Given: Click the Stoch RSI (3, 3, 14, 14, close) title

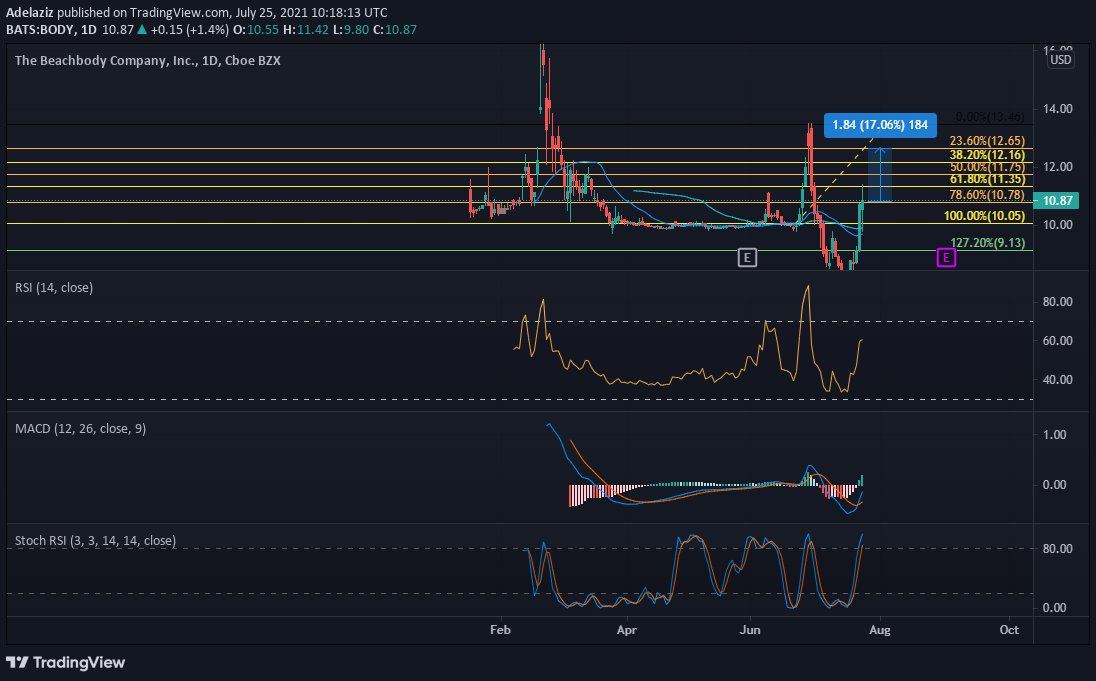Looking at the screenshot, I should tap(95, 540).
